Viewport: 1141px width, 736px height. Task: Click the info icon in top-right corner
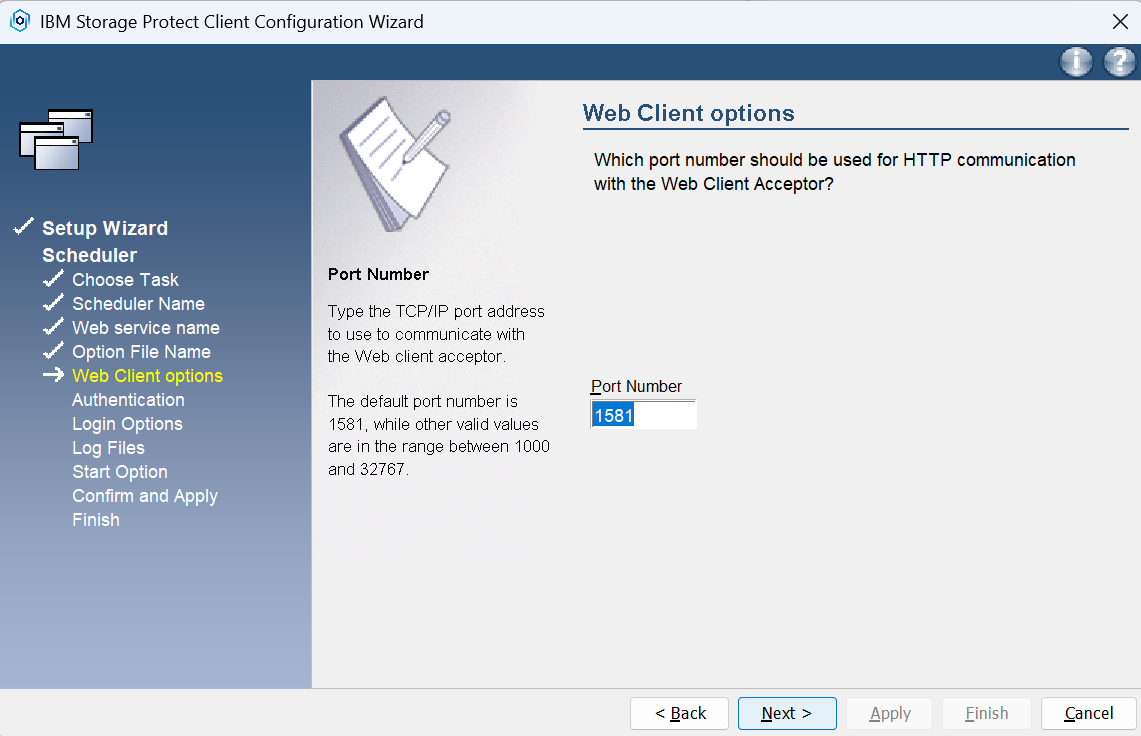(1076, 62)
